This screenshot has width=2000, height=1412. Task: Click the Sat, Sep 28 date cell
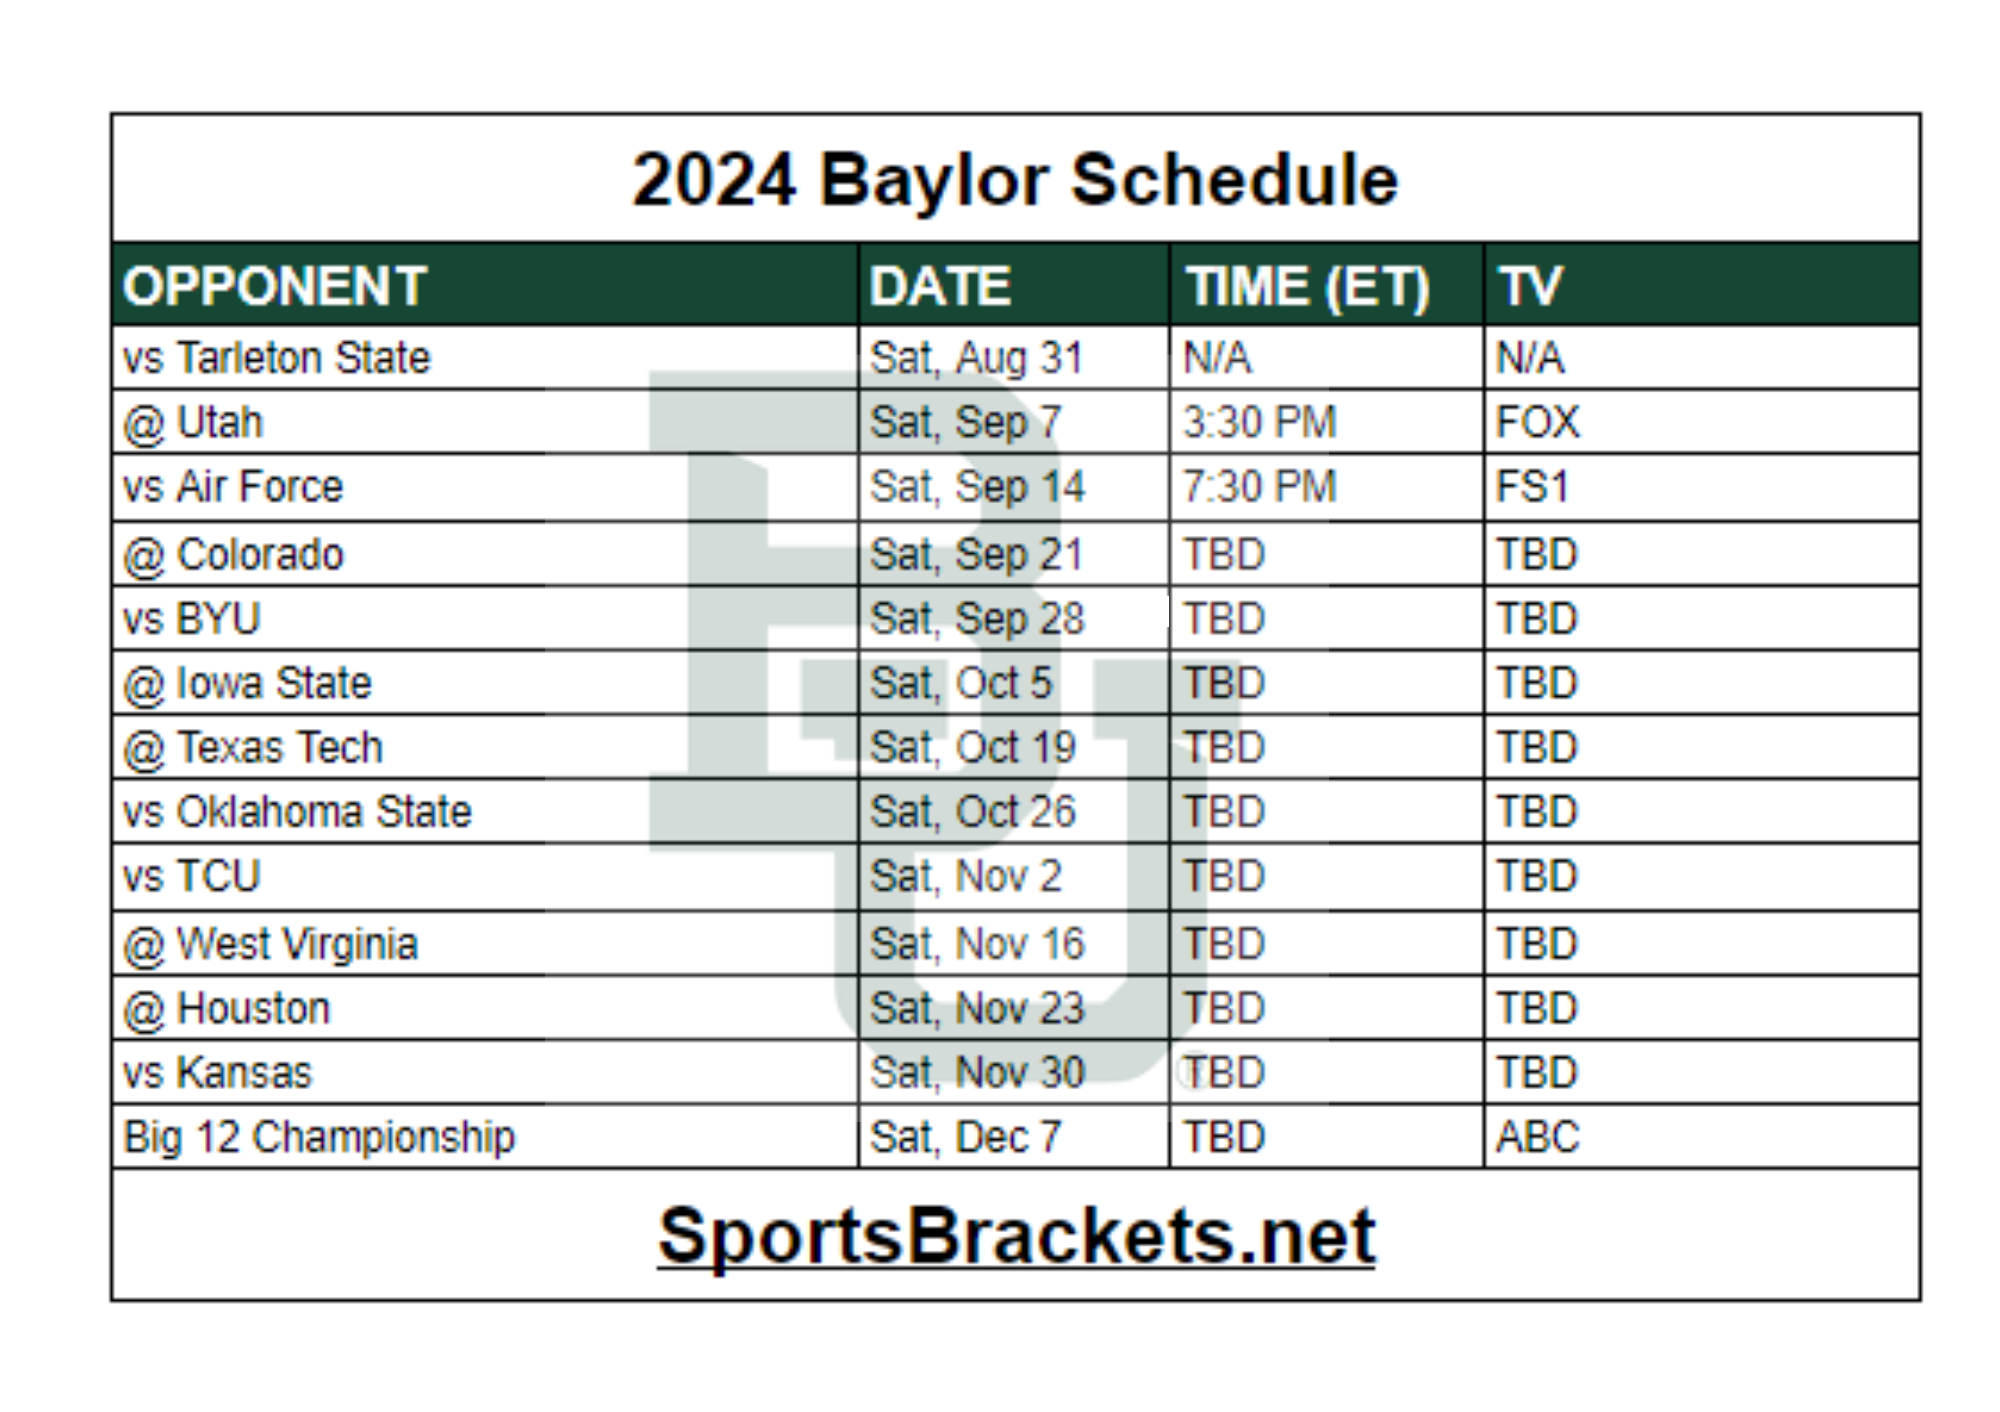(x=976, y=619)
